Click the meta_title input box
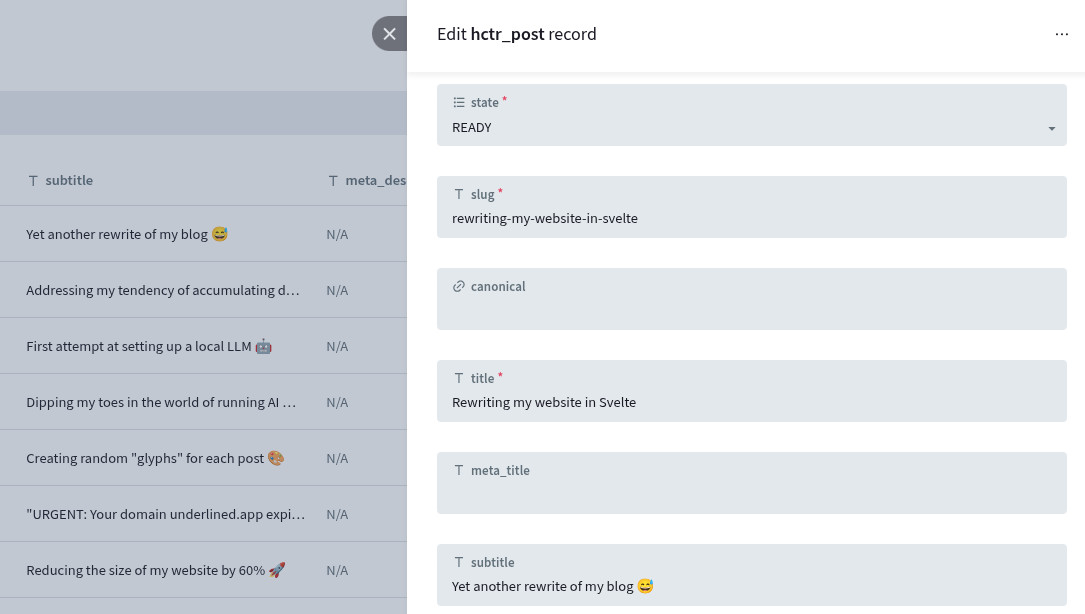This screenshot has height=614, width=1085. pyautogui.click(x=752, y=494)
